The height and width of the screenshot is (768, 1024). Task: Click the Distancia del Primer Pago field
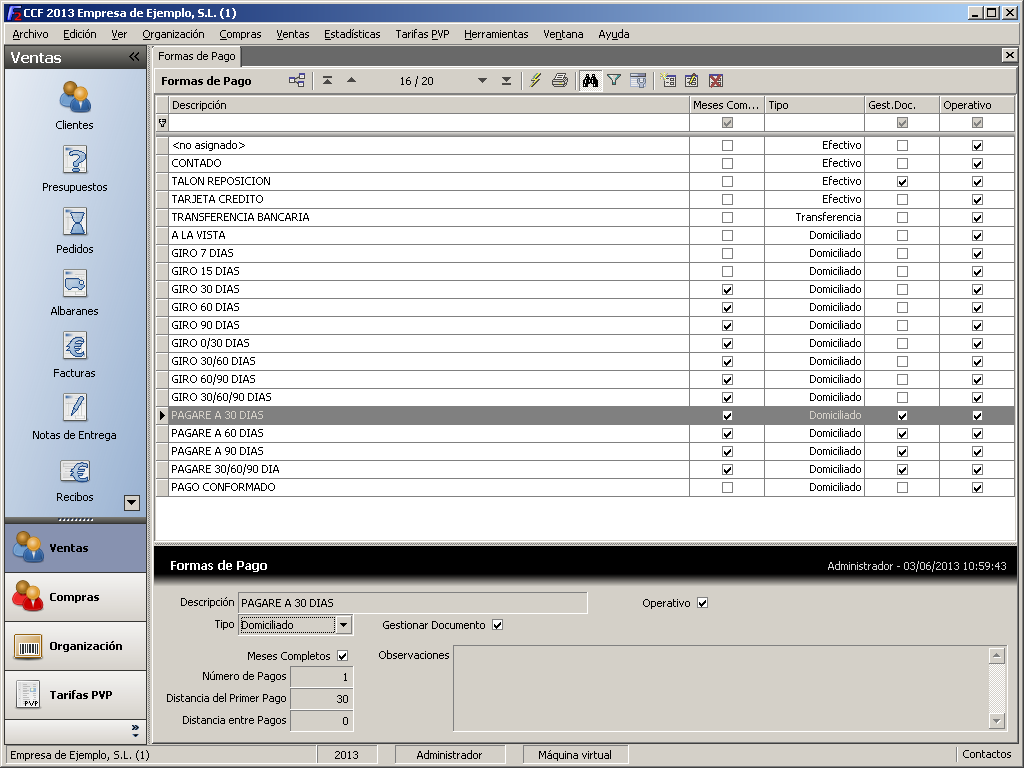tap(321, 699)
